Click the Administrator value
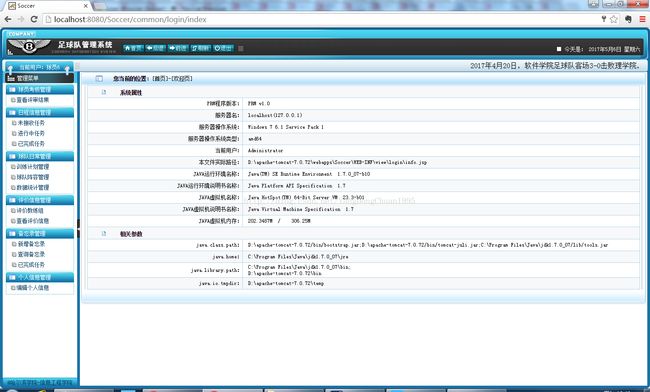This screenshot has height=392, width=650. tap(265, 150)
